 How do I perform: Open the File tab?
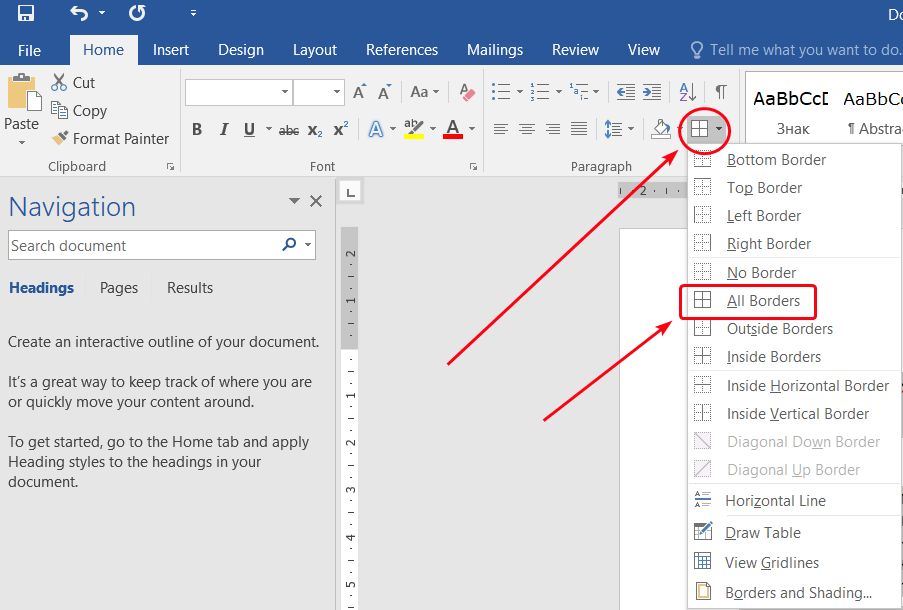coord(29,51)
